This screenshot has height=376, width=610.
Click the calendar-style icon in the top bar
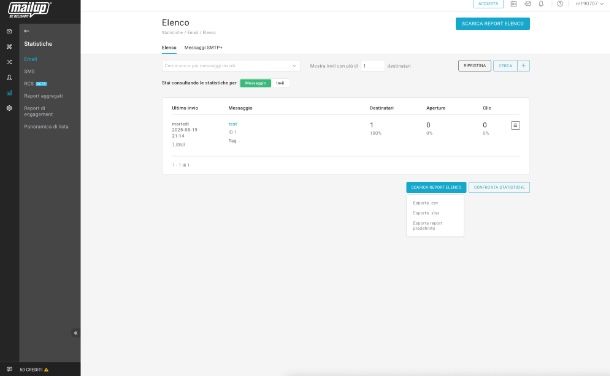[x=514, y=4]
